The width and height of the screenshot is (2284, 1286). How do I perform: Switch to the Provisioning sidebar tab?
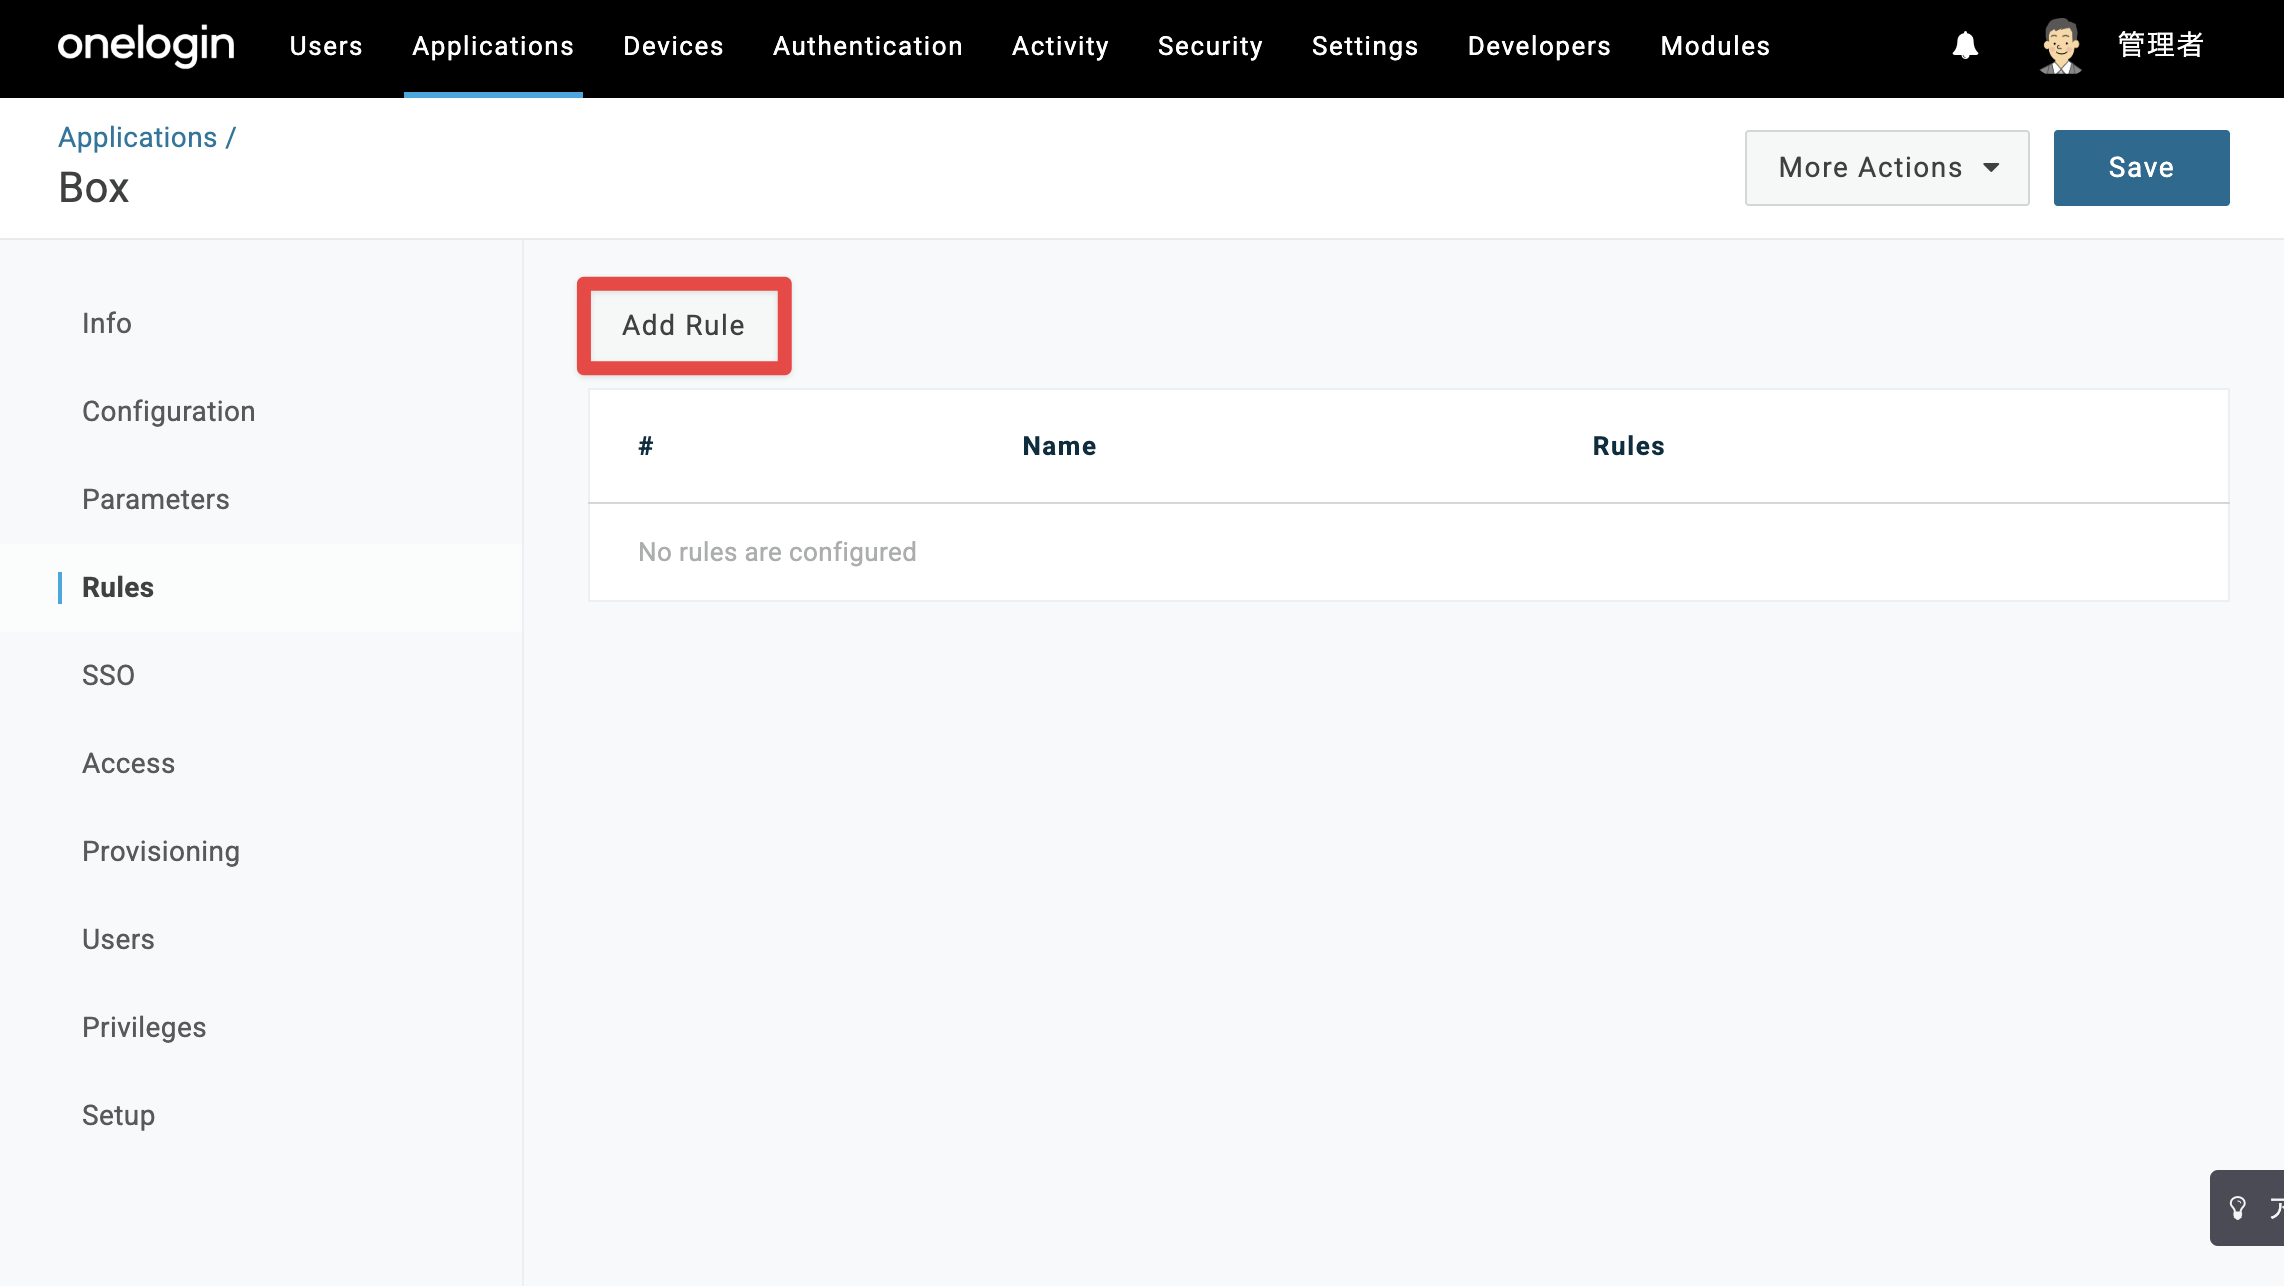[161, 851]
